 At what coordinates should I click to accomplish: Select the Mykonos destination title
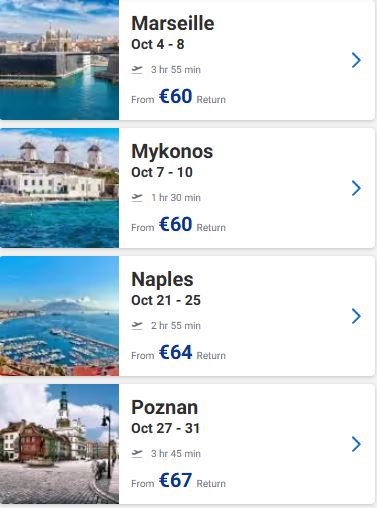point(172,152)
